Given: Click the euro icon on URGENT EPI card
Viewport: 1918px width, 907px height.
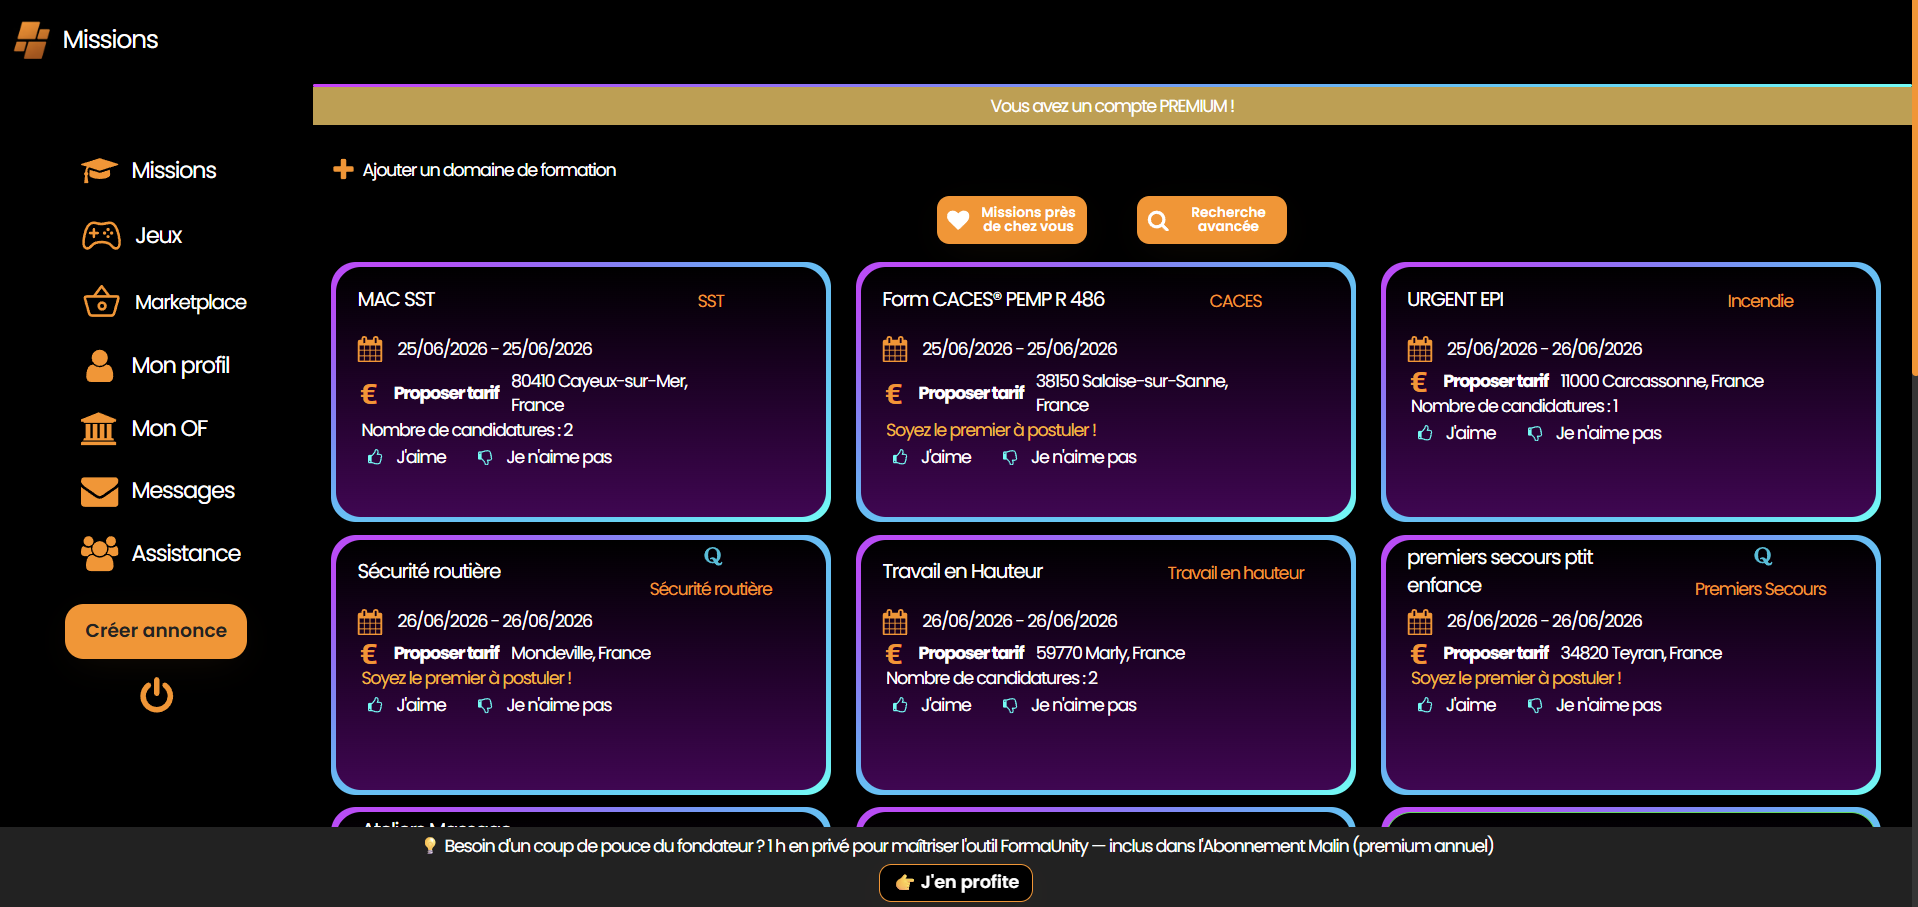Looking at the screenshot, I should point(1419,382).
